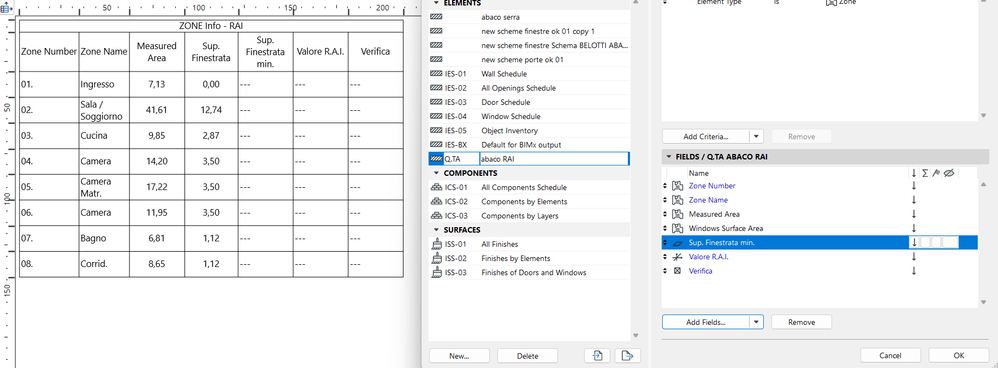Screen dimensions: 998x368
Task: Click the import scheme icon button
Action: (598, 356)
